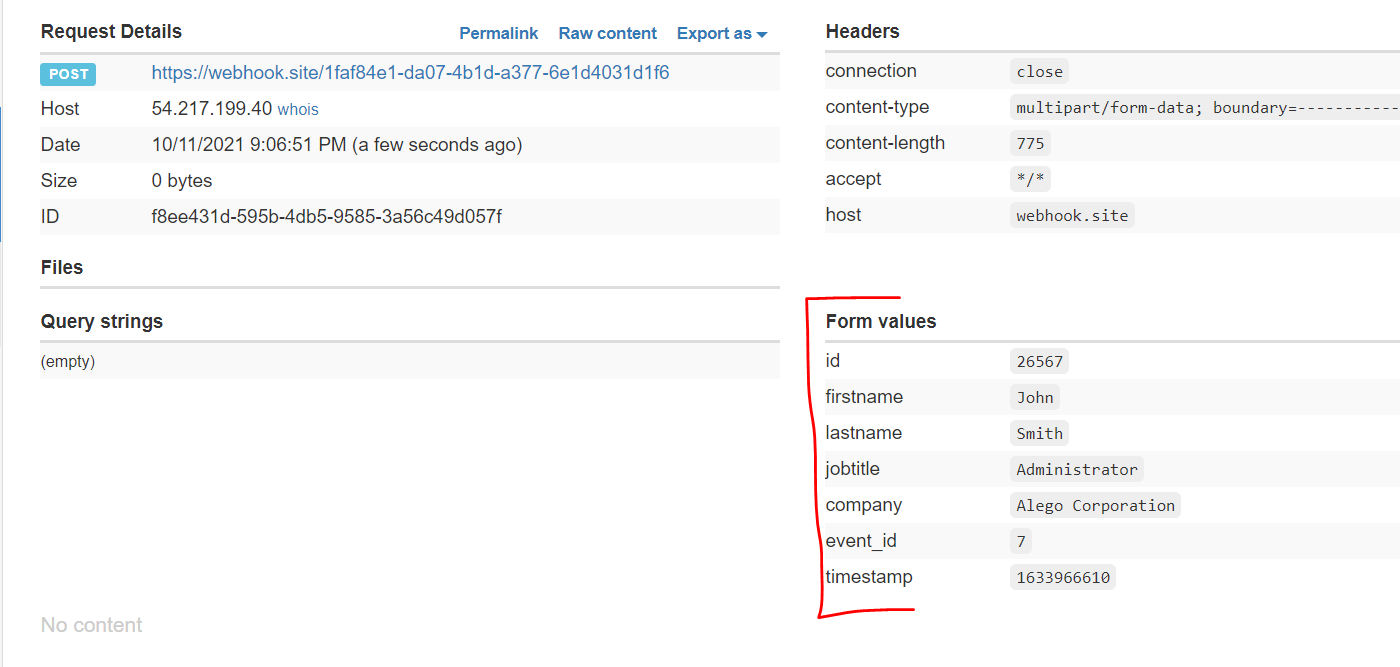
Task: Click the firstname value John
Action: 1035,397
